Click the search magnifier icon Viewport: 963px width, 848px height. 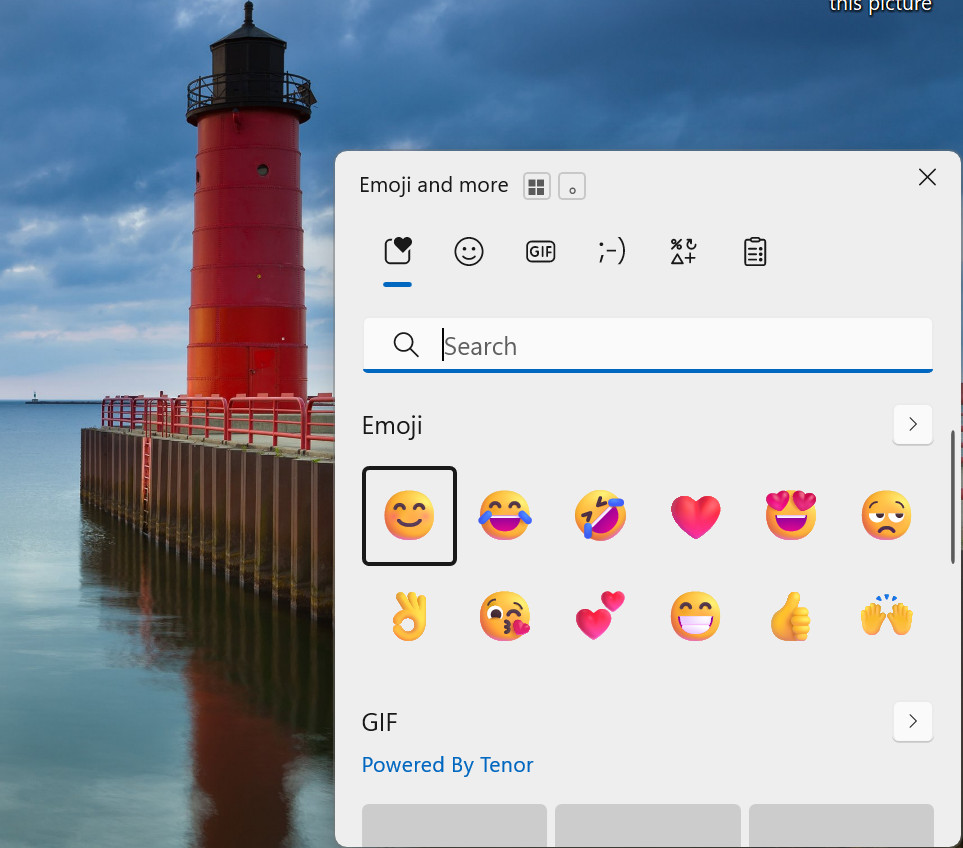[x=406, y=344]
